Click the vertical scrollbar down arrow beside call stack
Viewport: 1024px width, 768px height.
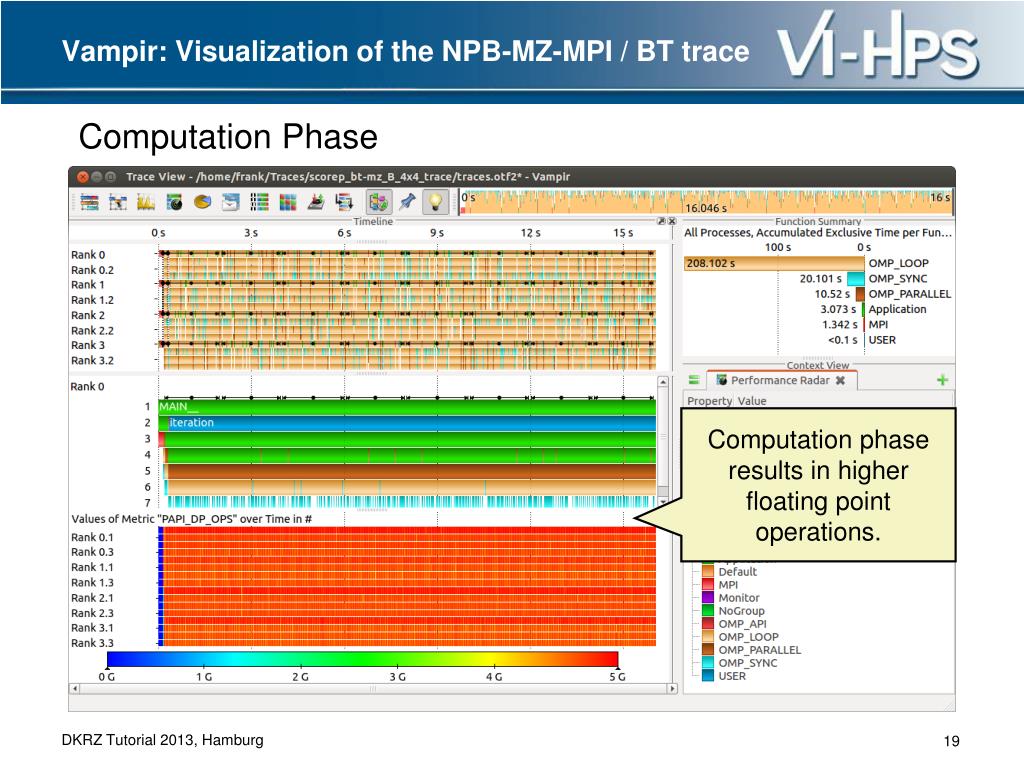point(663,502)
